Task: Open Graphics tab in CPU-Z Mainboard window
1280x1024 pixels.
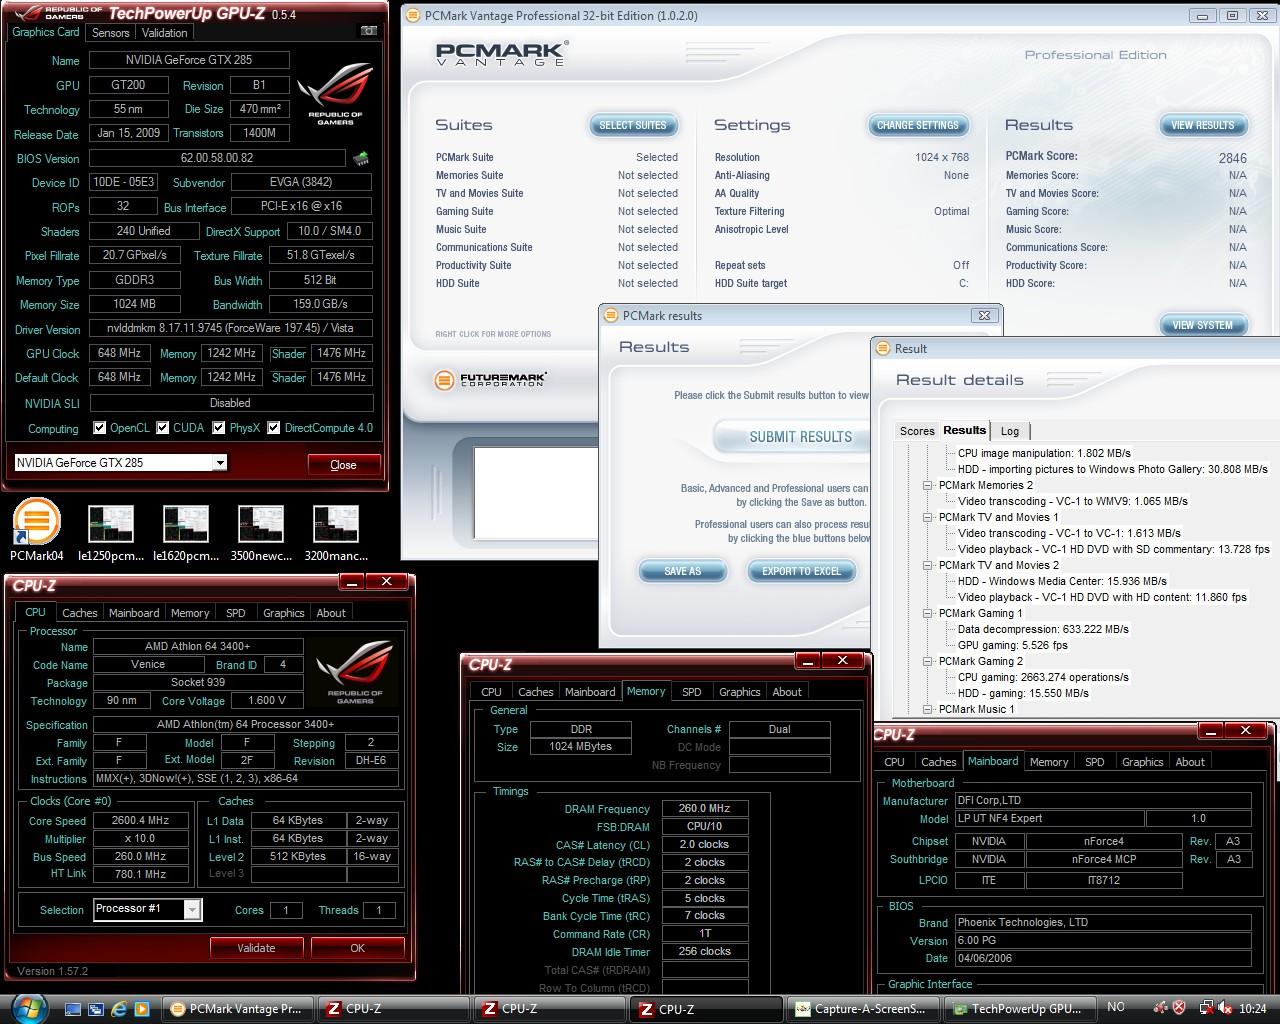Action: (1142, 762)
